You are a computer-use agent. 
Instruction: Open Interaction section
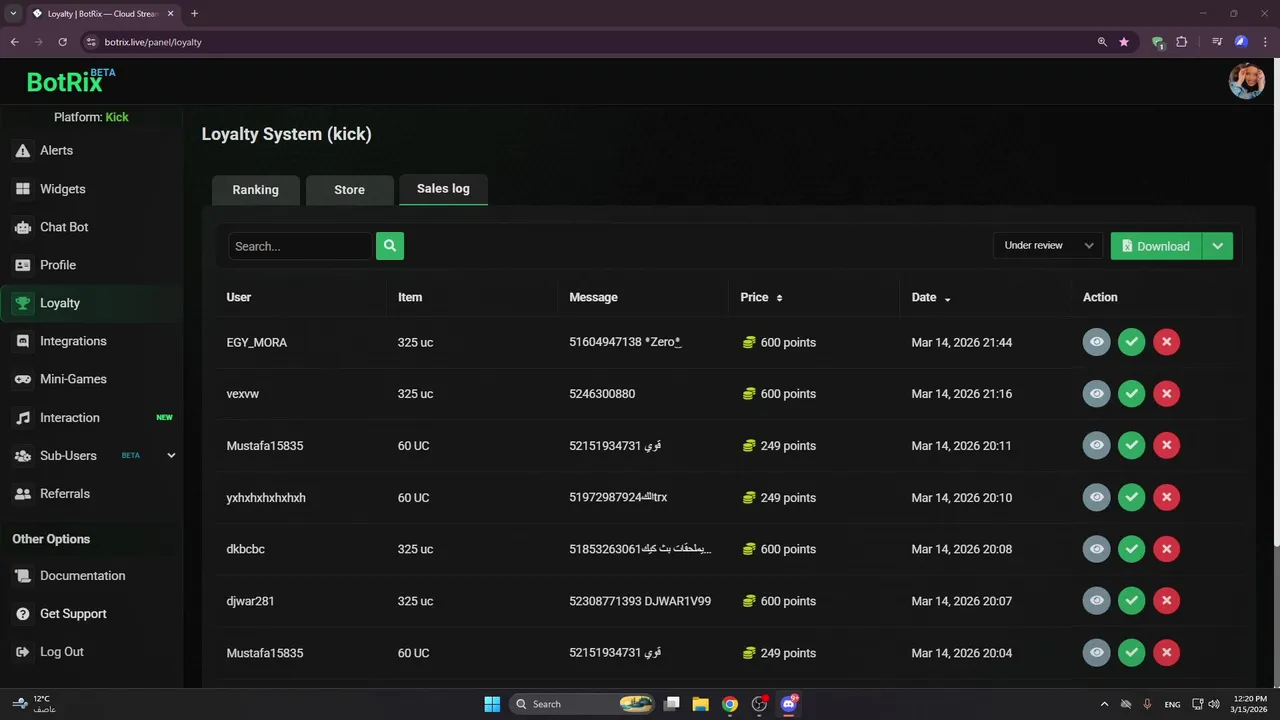[70, 418]
